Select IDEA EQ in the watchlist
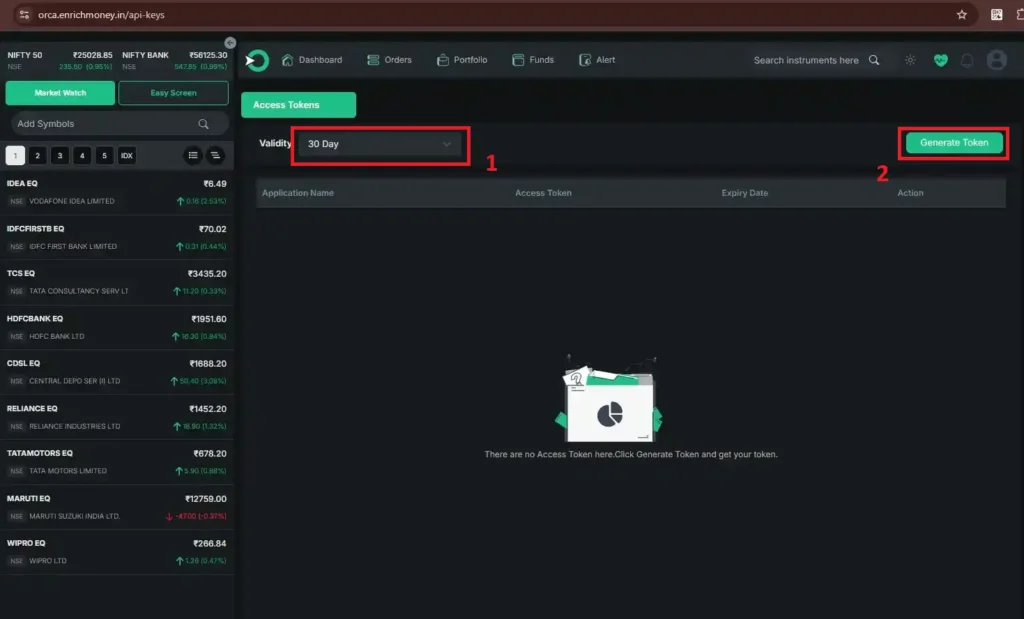The image size is (1024, 619). click(x=117, y=193)
